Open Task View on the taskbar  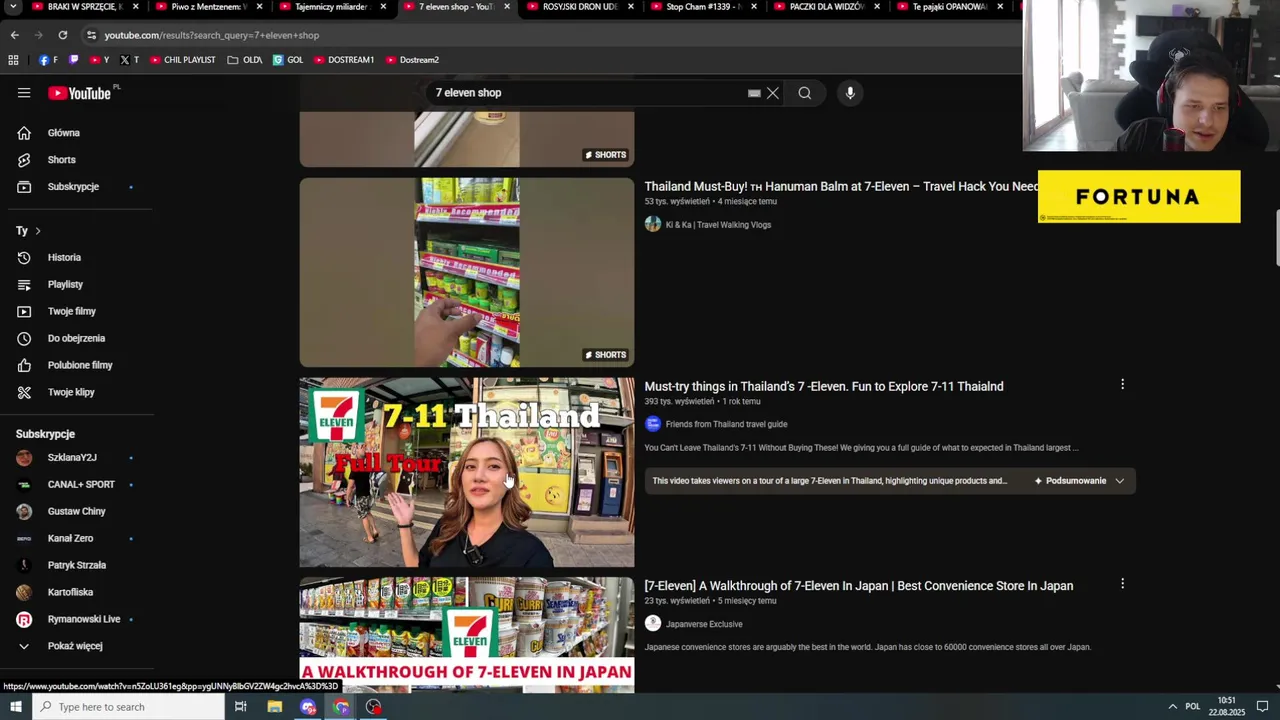coord(240,707)
